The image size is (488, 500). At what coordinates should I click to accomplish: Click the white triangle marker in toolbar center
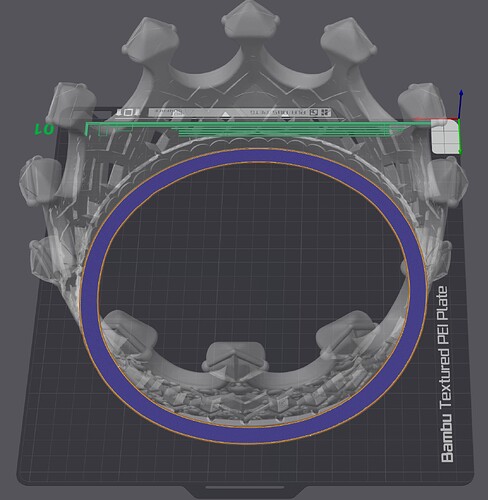click(226, 114)
